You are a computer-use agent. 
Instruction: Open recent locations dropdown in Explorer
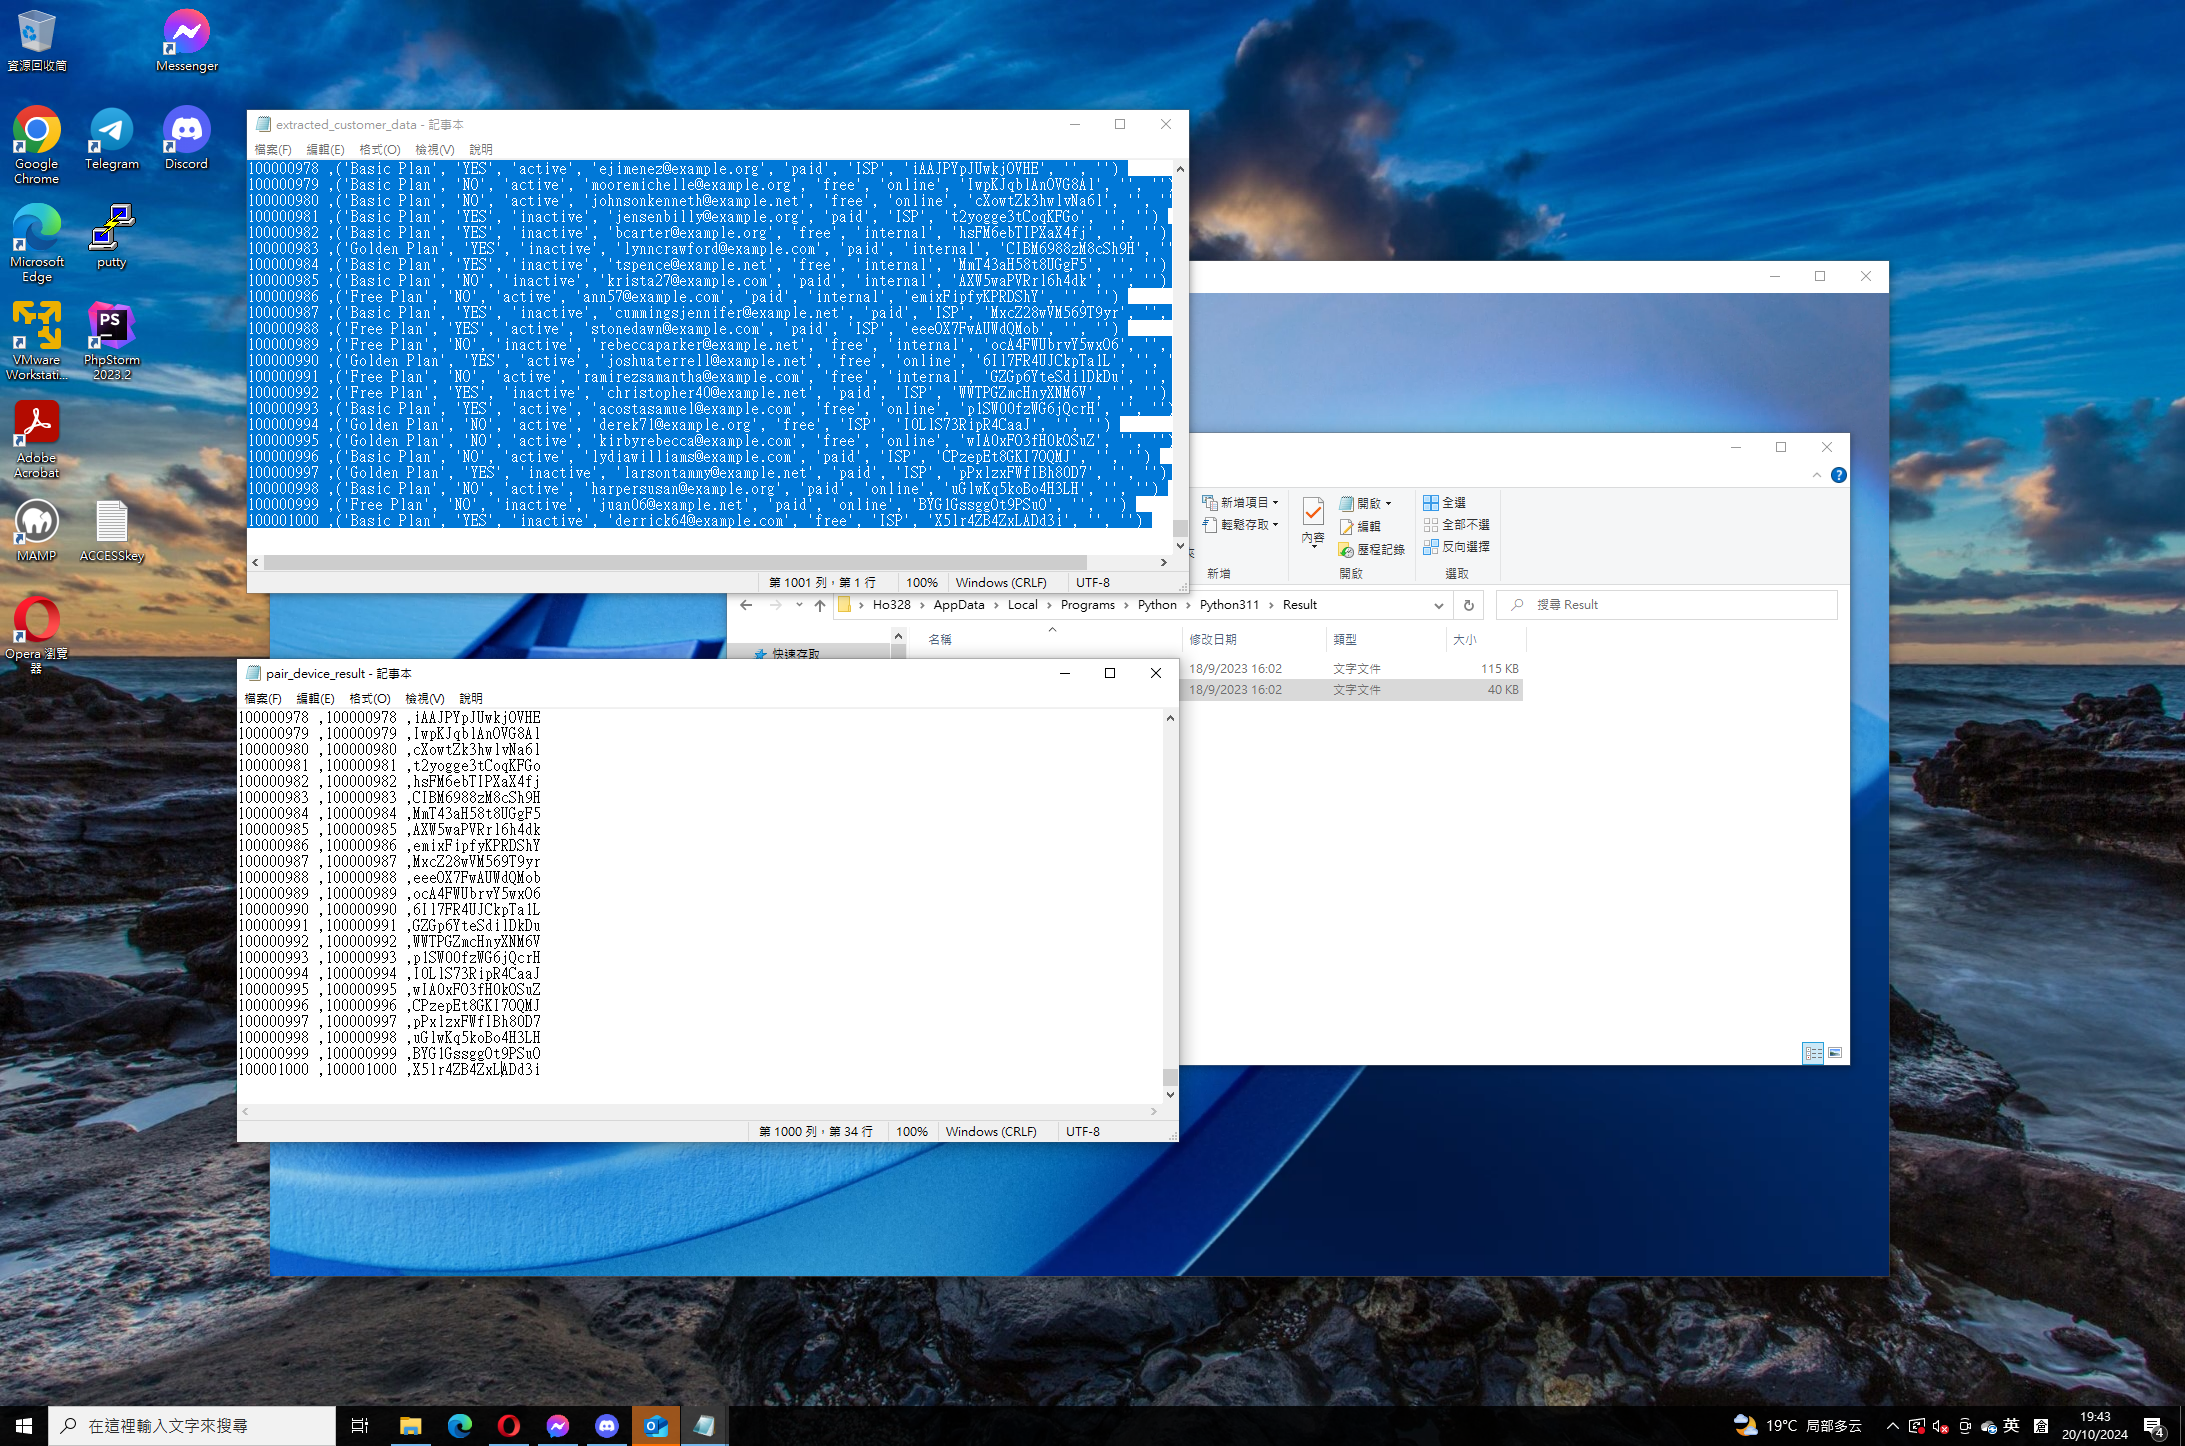[x=799, y=605]
